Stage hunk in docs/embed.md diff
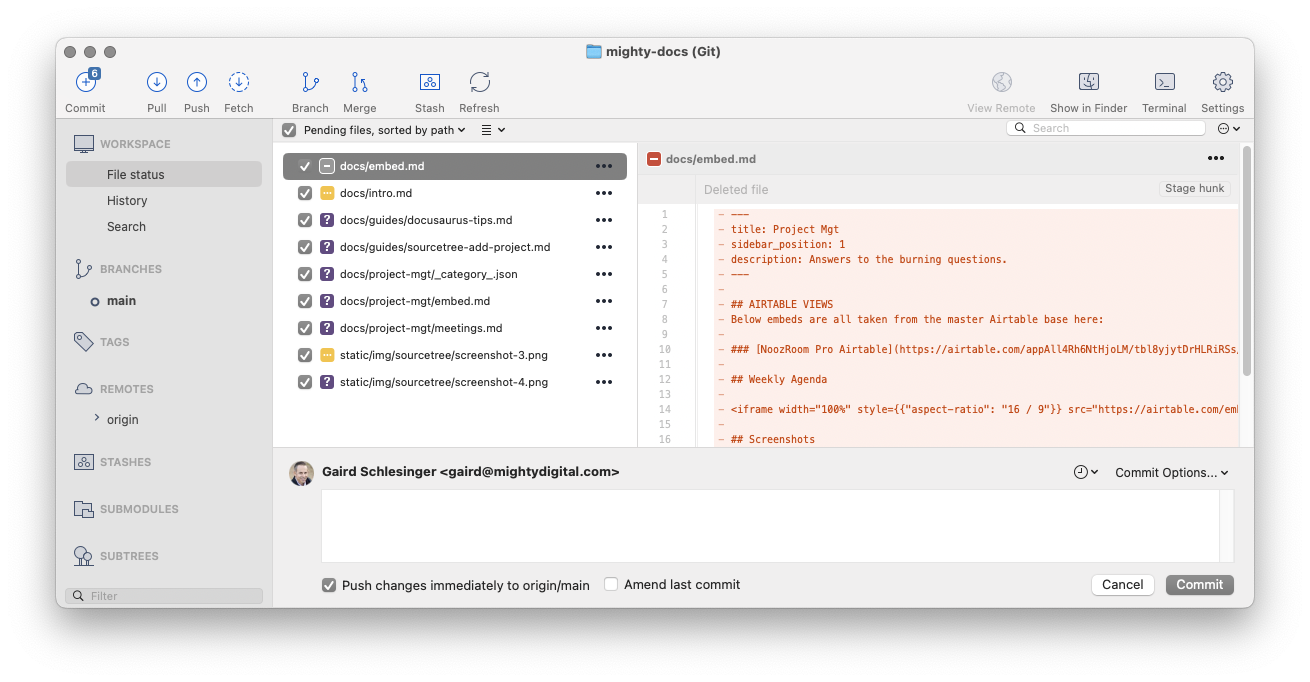 coord(1195,188)
